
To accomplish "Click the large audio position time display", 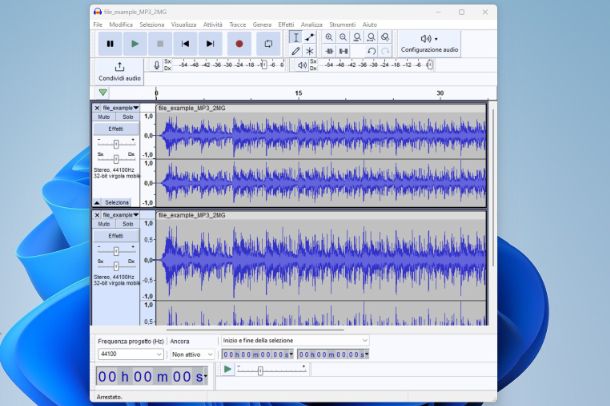I will pos(152,376).
